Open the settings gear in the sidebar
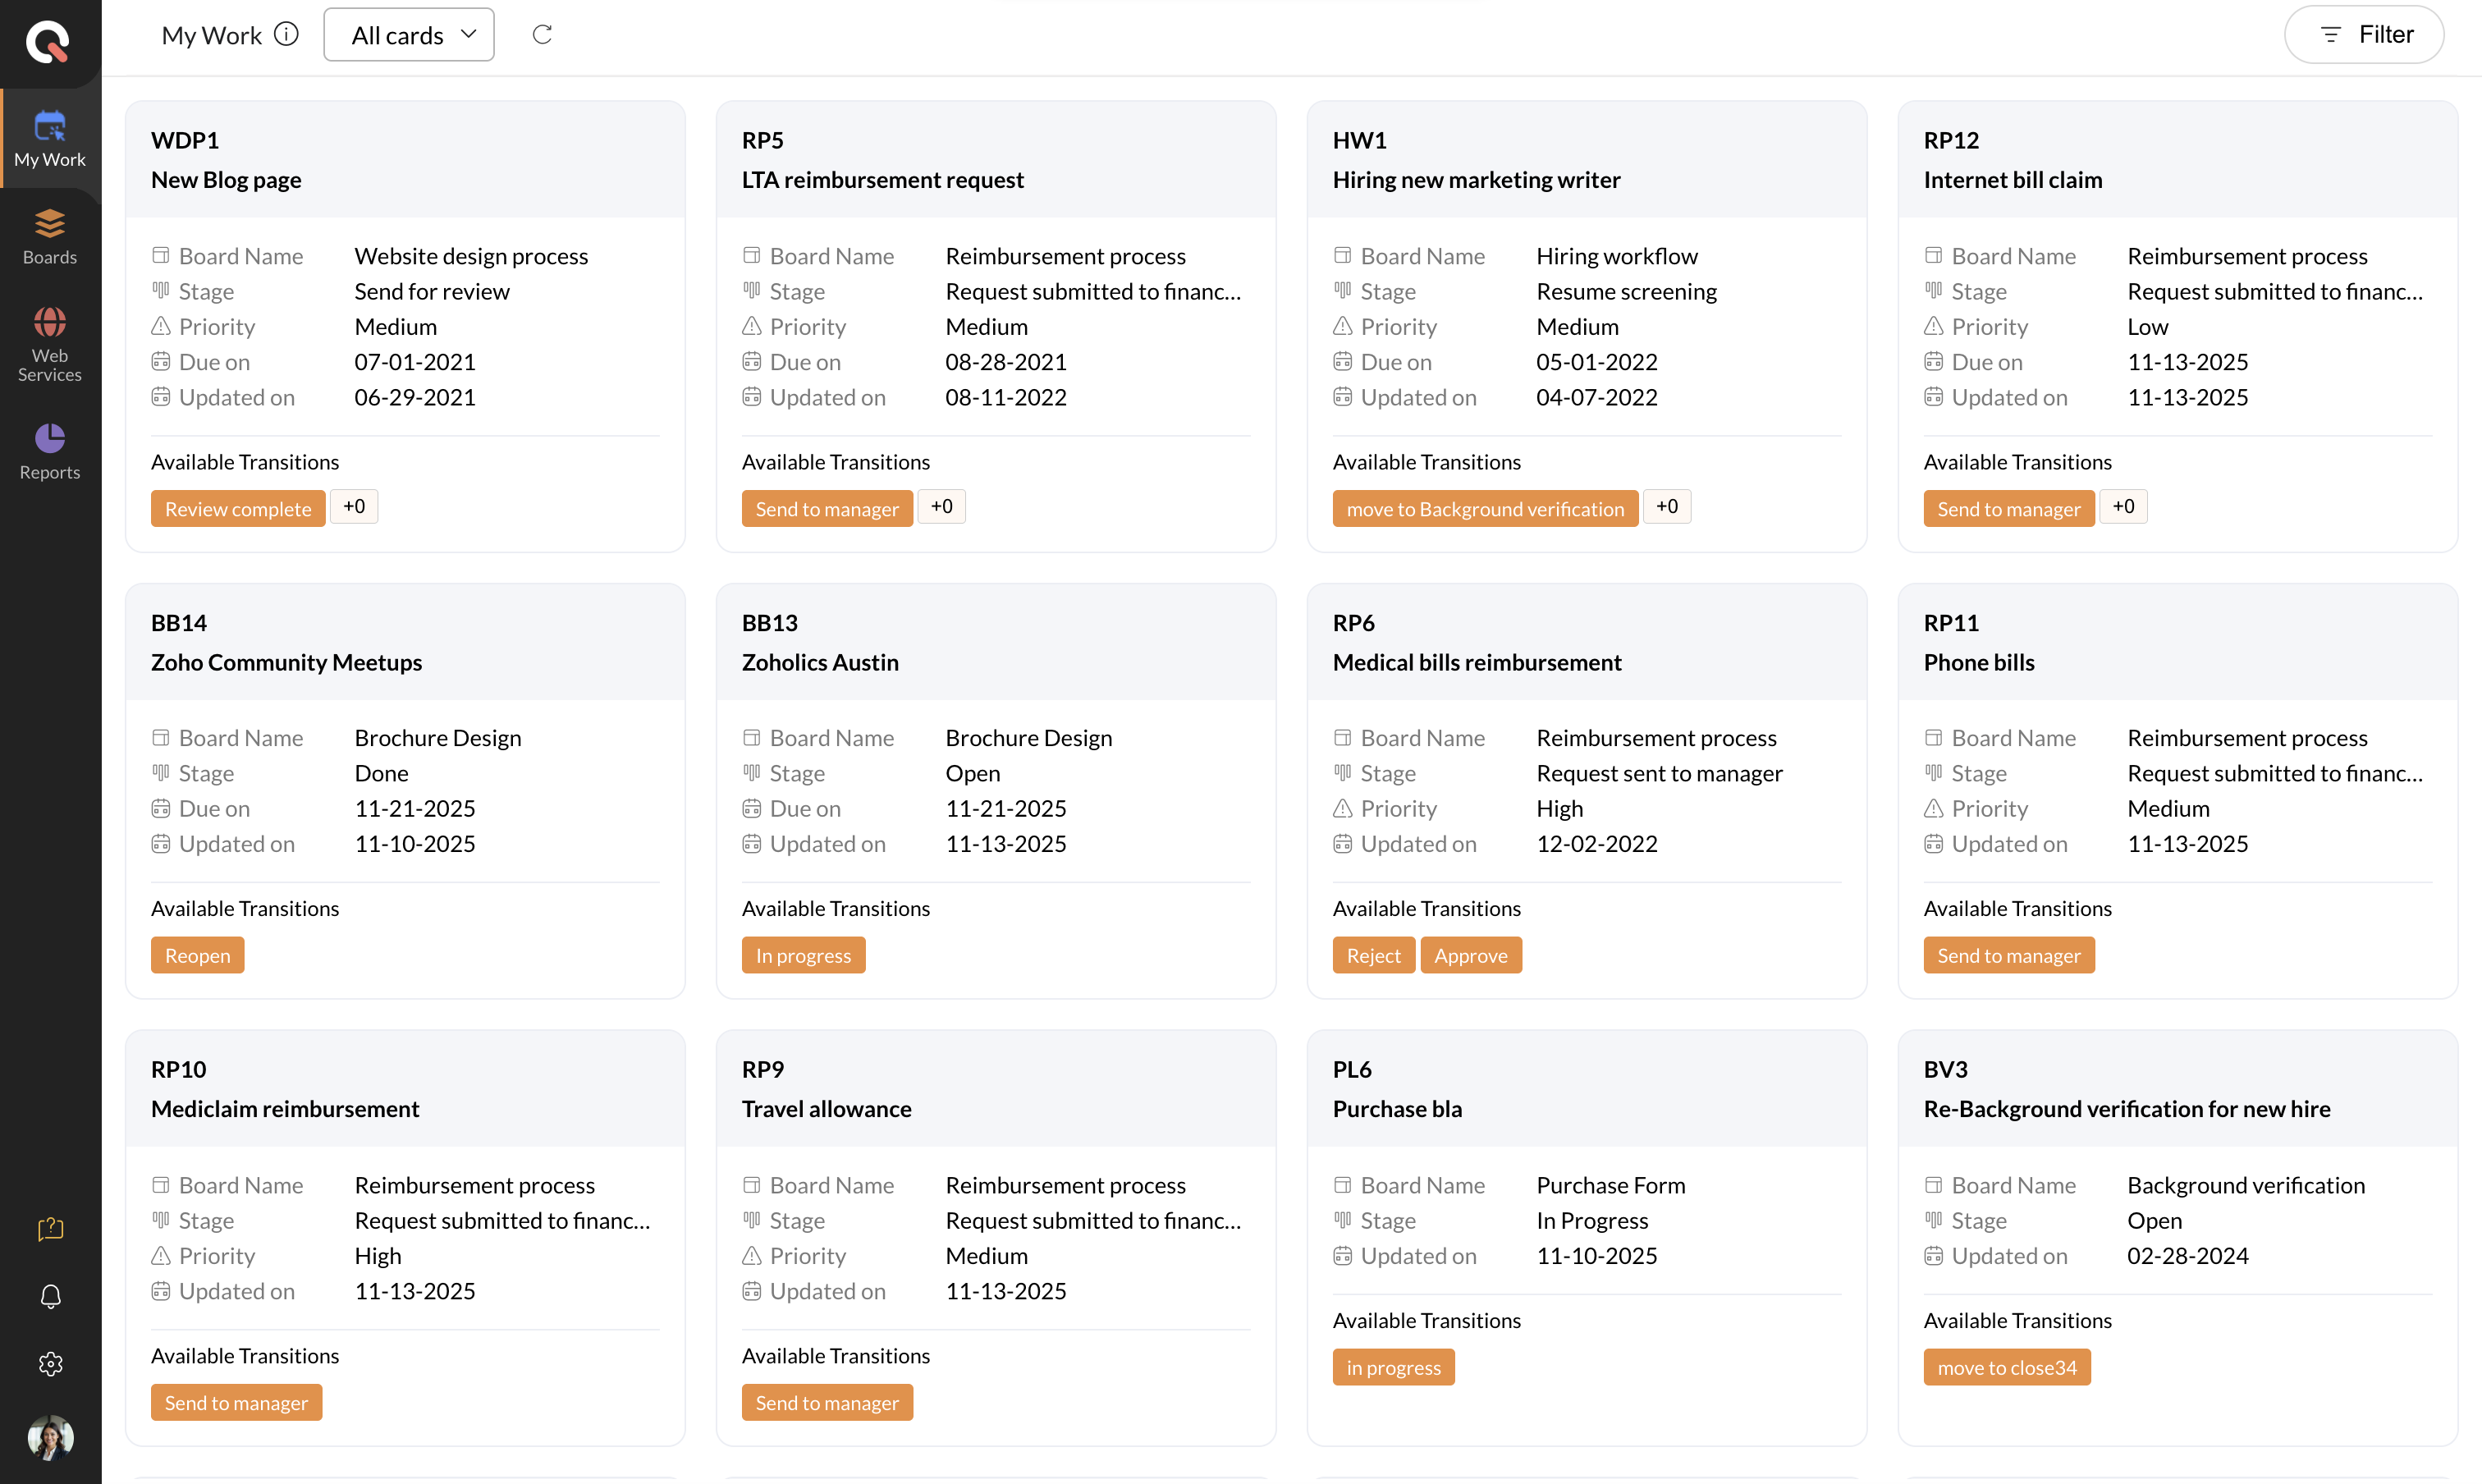 [x=50, y=1364]
